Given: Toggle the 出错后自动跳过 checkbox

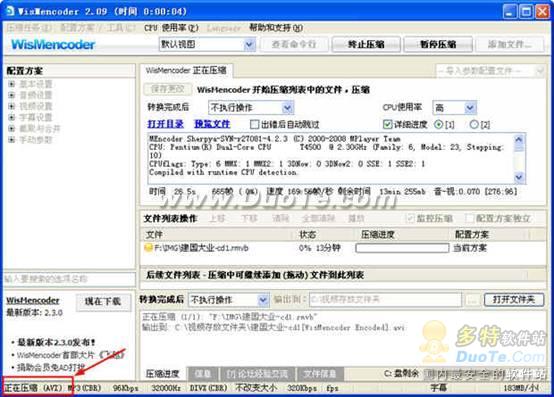Looking at the screenshot, I should pos(254,124).
